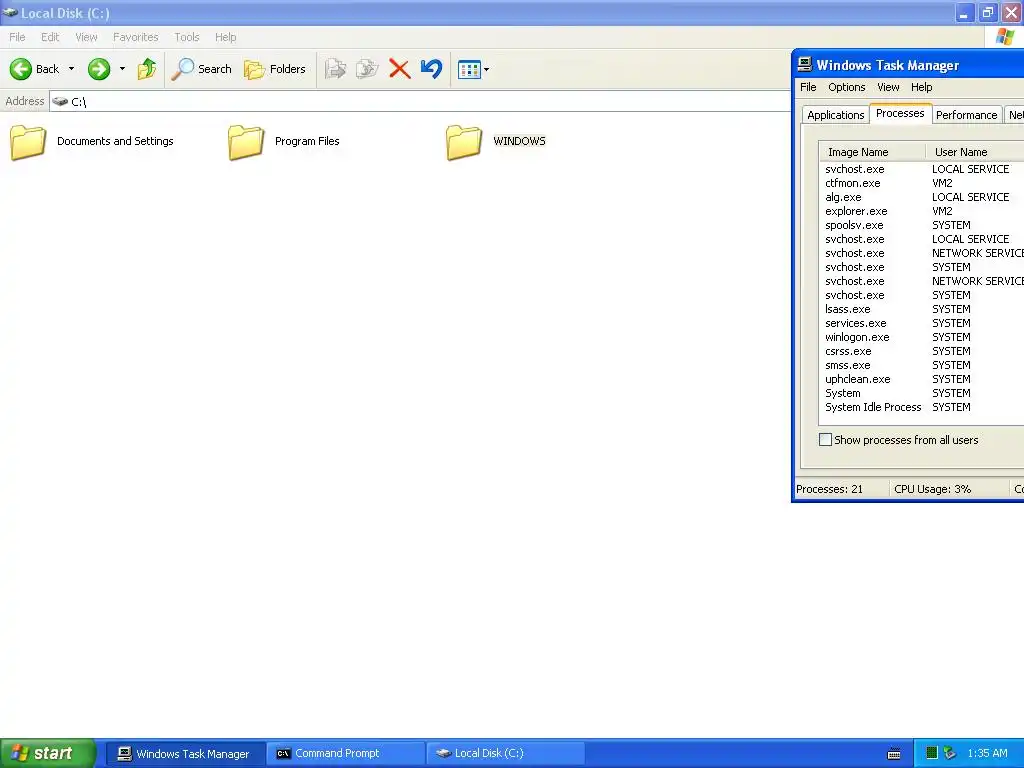Click the green Forward arrow button
The width and height of the screenshot is (1024, 768).
(x=99, y=69)
